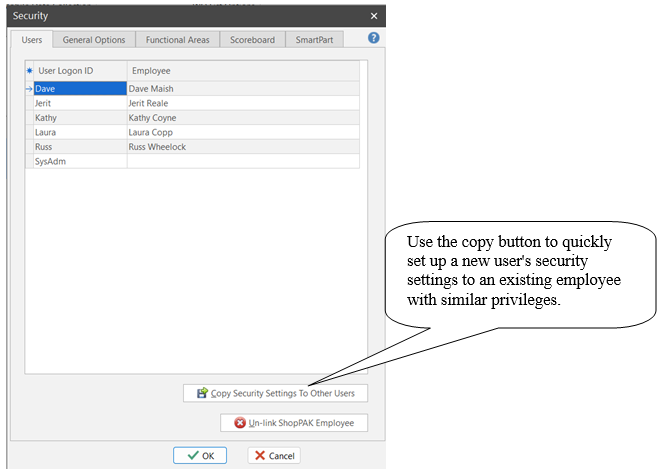Screen dimensions: 661x473
Task: Choose Kathy in the user list
Action: tap(79, 118)
